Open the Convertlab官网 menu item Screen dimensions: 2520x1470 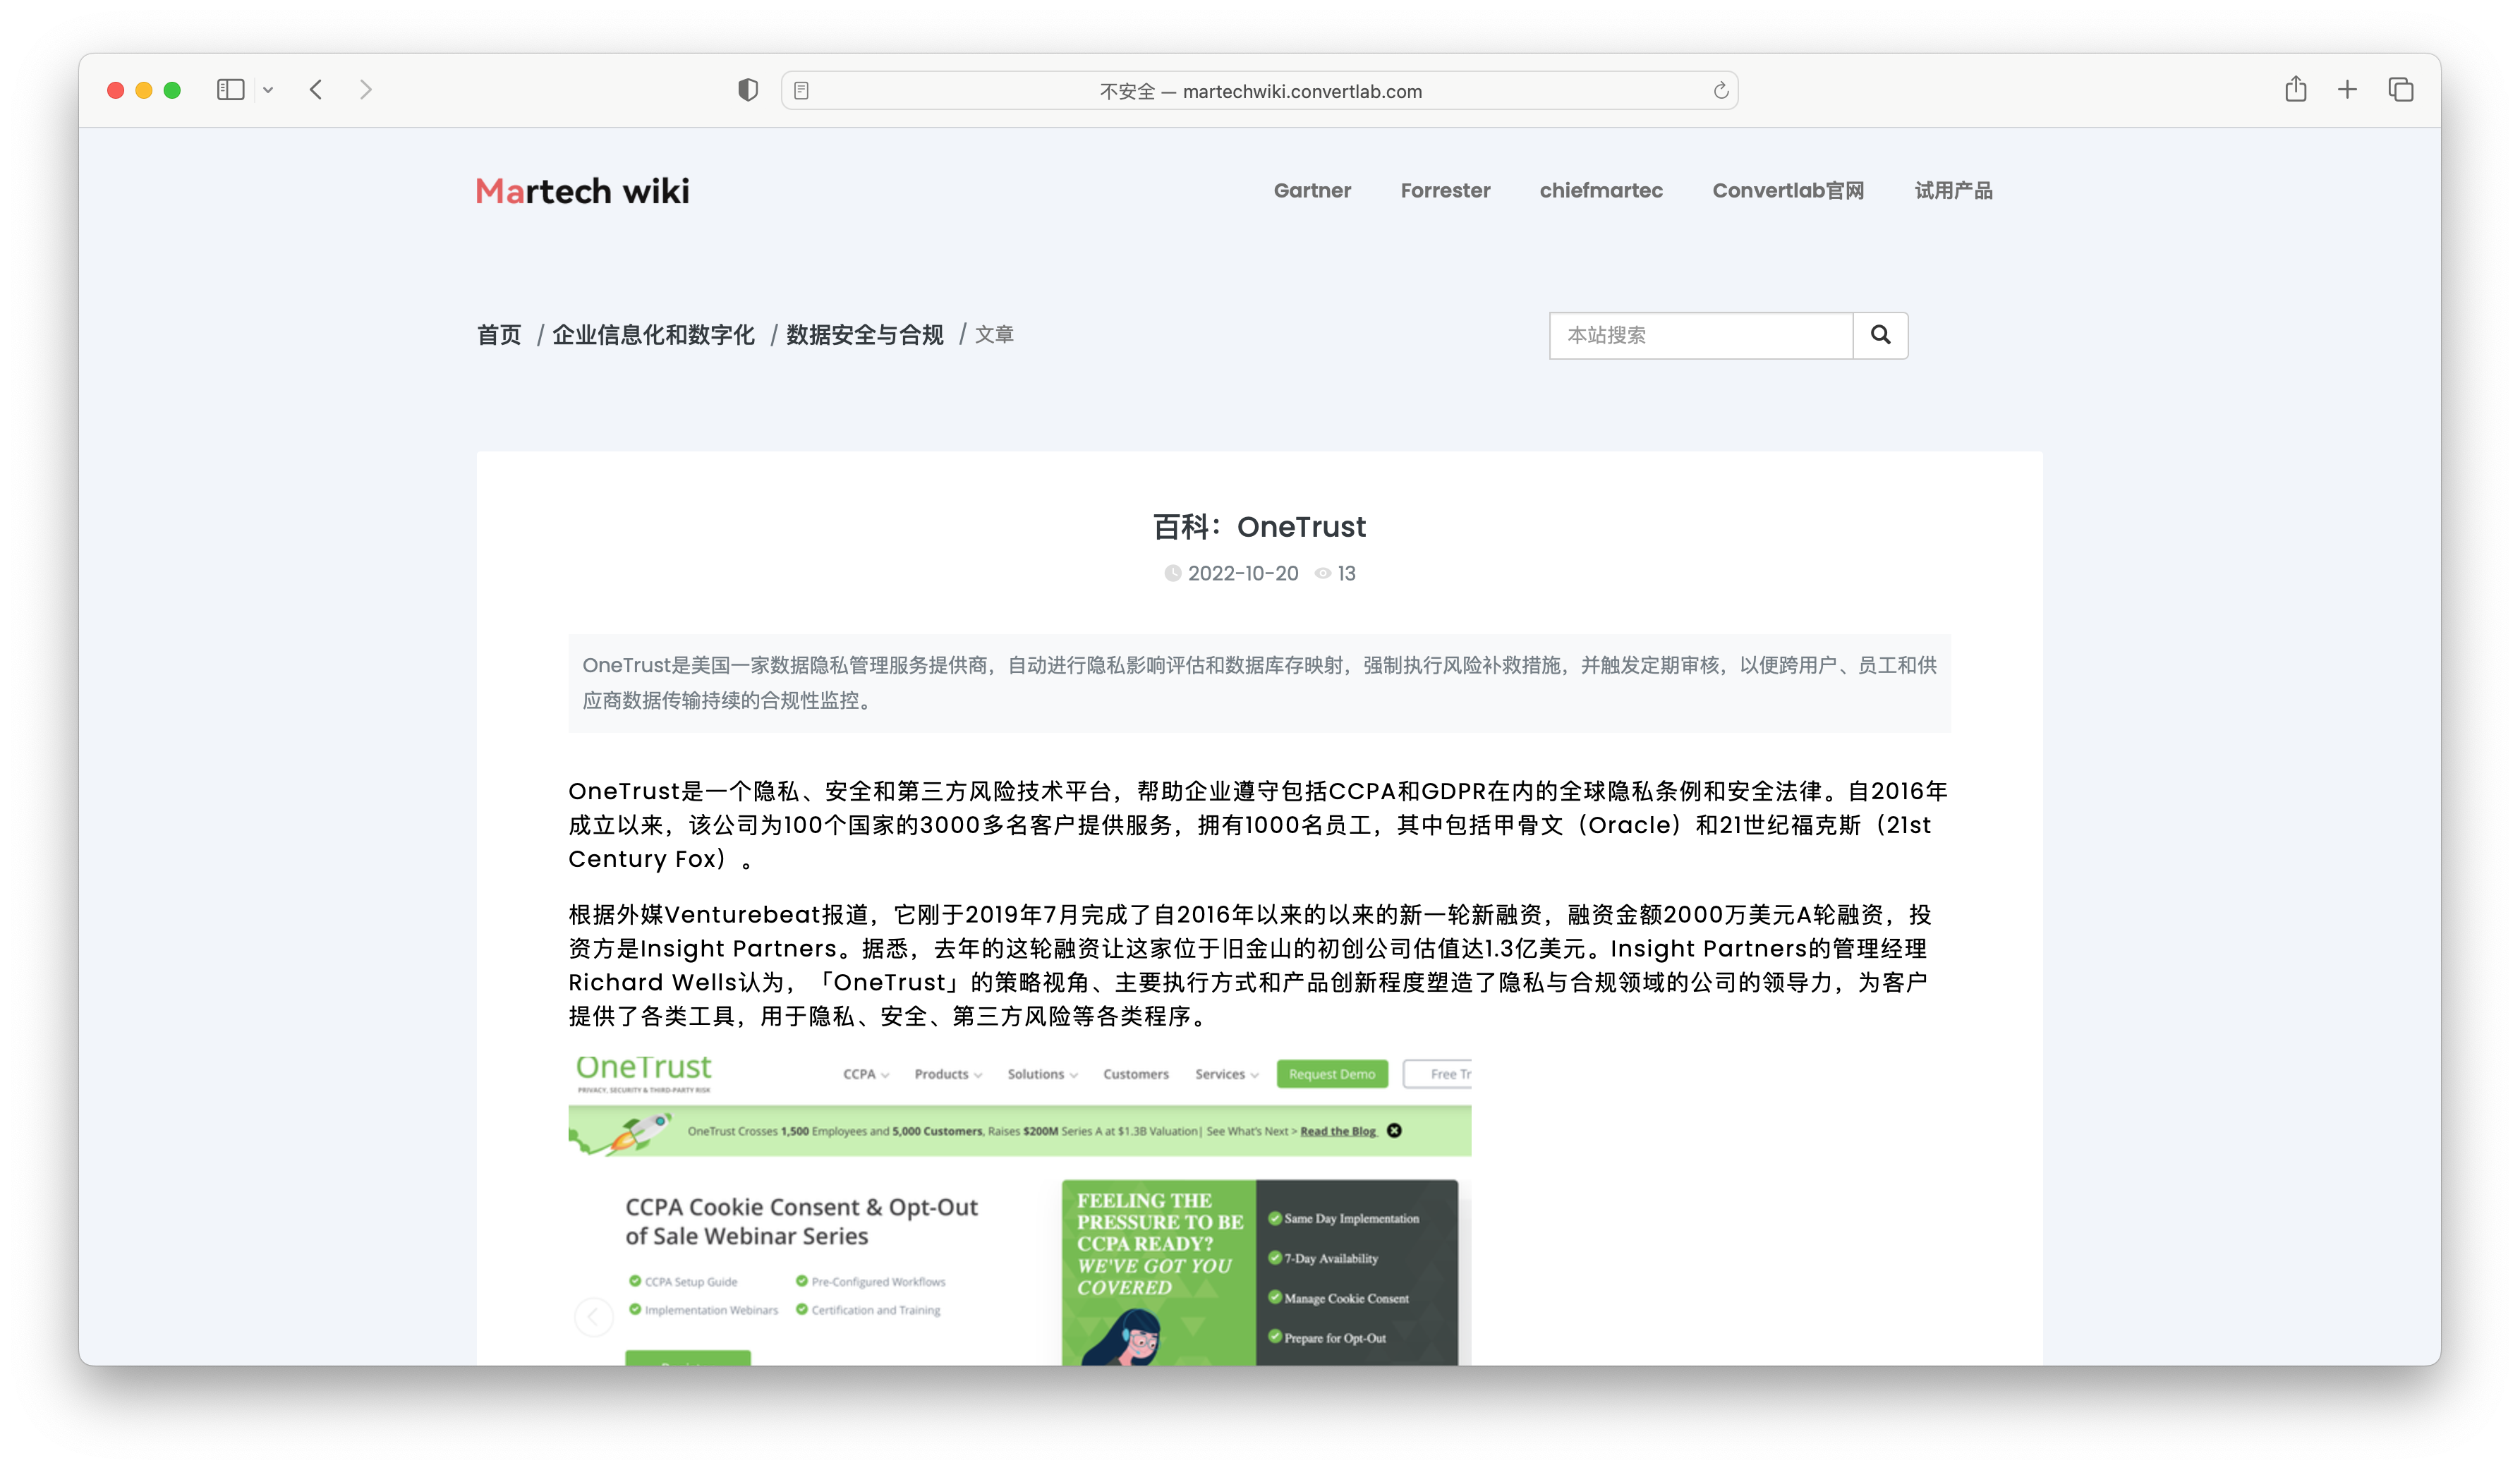[1788, 190]
